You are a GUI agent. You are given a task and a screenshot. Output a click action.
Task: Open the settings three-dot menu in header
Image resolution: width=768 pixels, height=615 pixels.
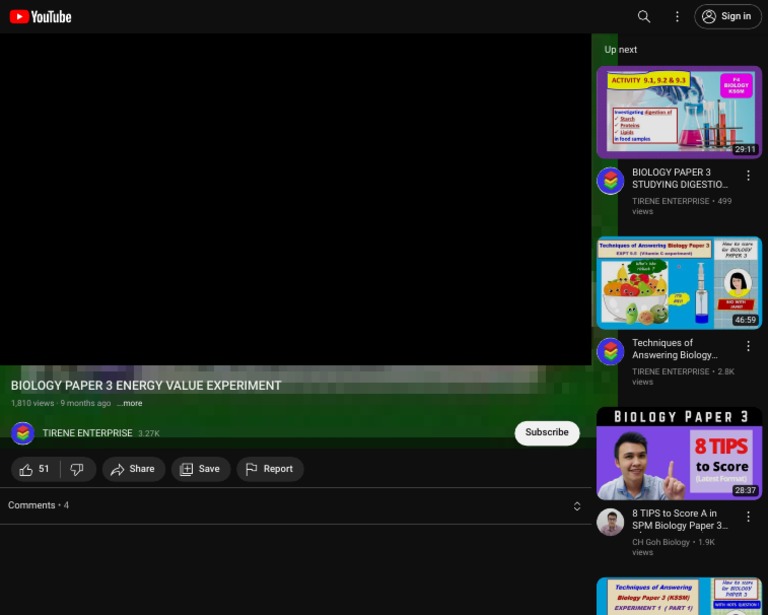click(677, 16)
